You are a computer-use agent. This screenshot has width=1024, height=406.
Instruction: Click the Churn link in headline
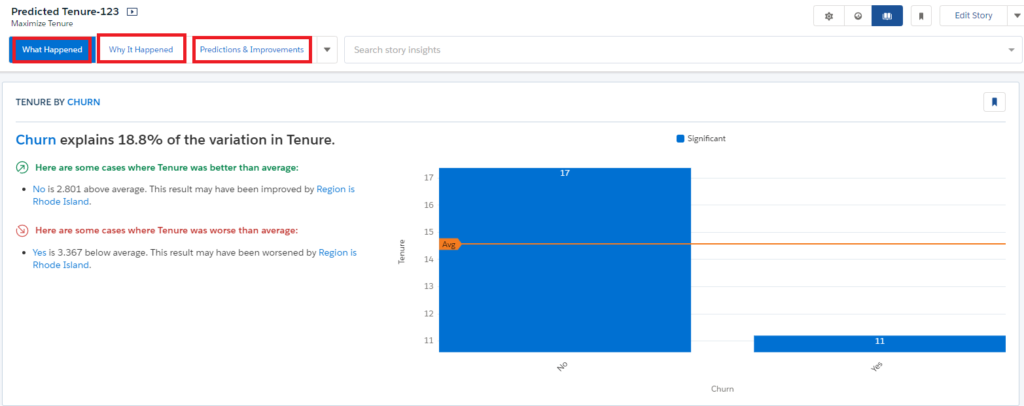(x=37, y=140)
